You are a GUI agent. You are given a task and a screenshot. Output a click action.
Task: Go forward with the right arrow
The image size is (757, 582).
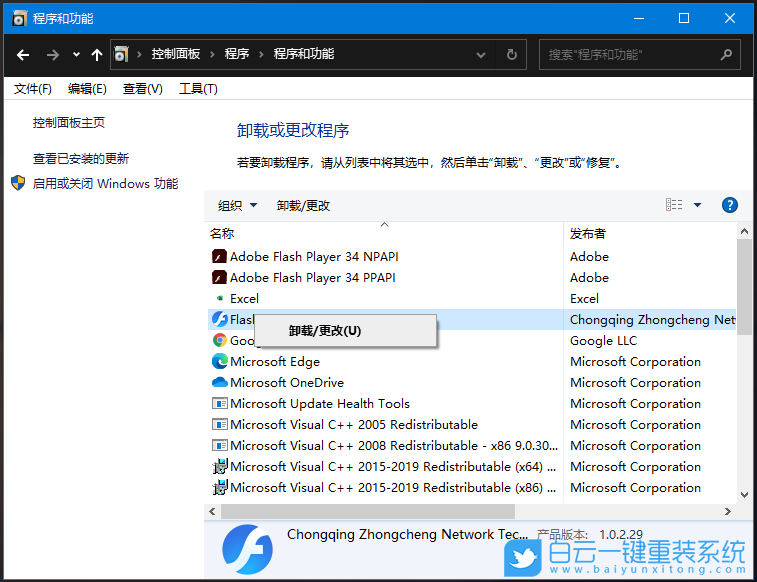(x=52, y=55)
